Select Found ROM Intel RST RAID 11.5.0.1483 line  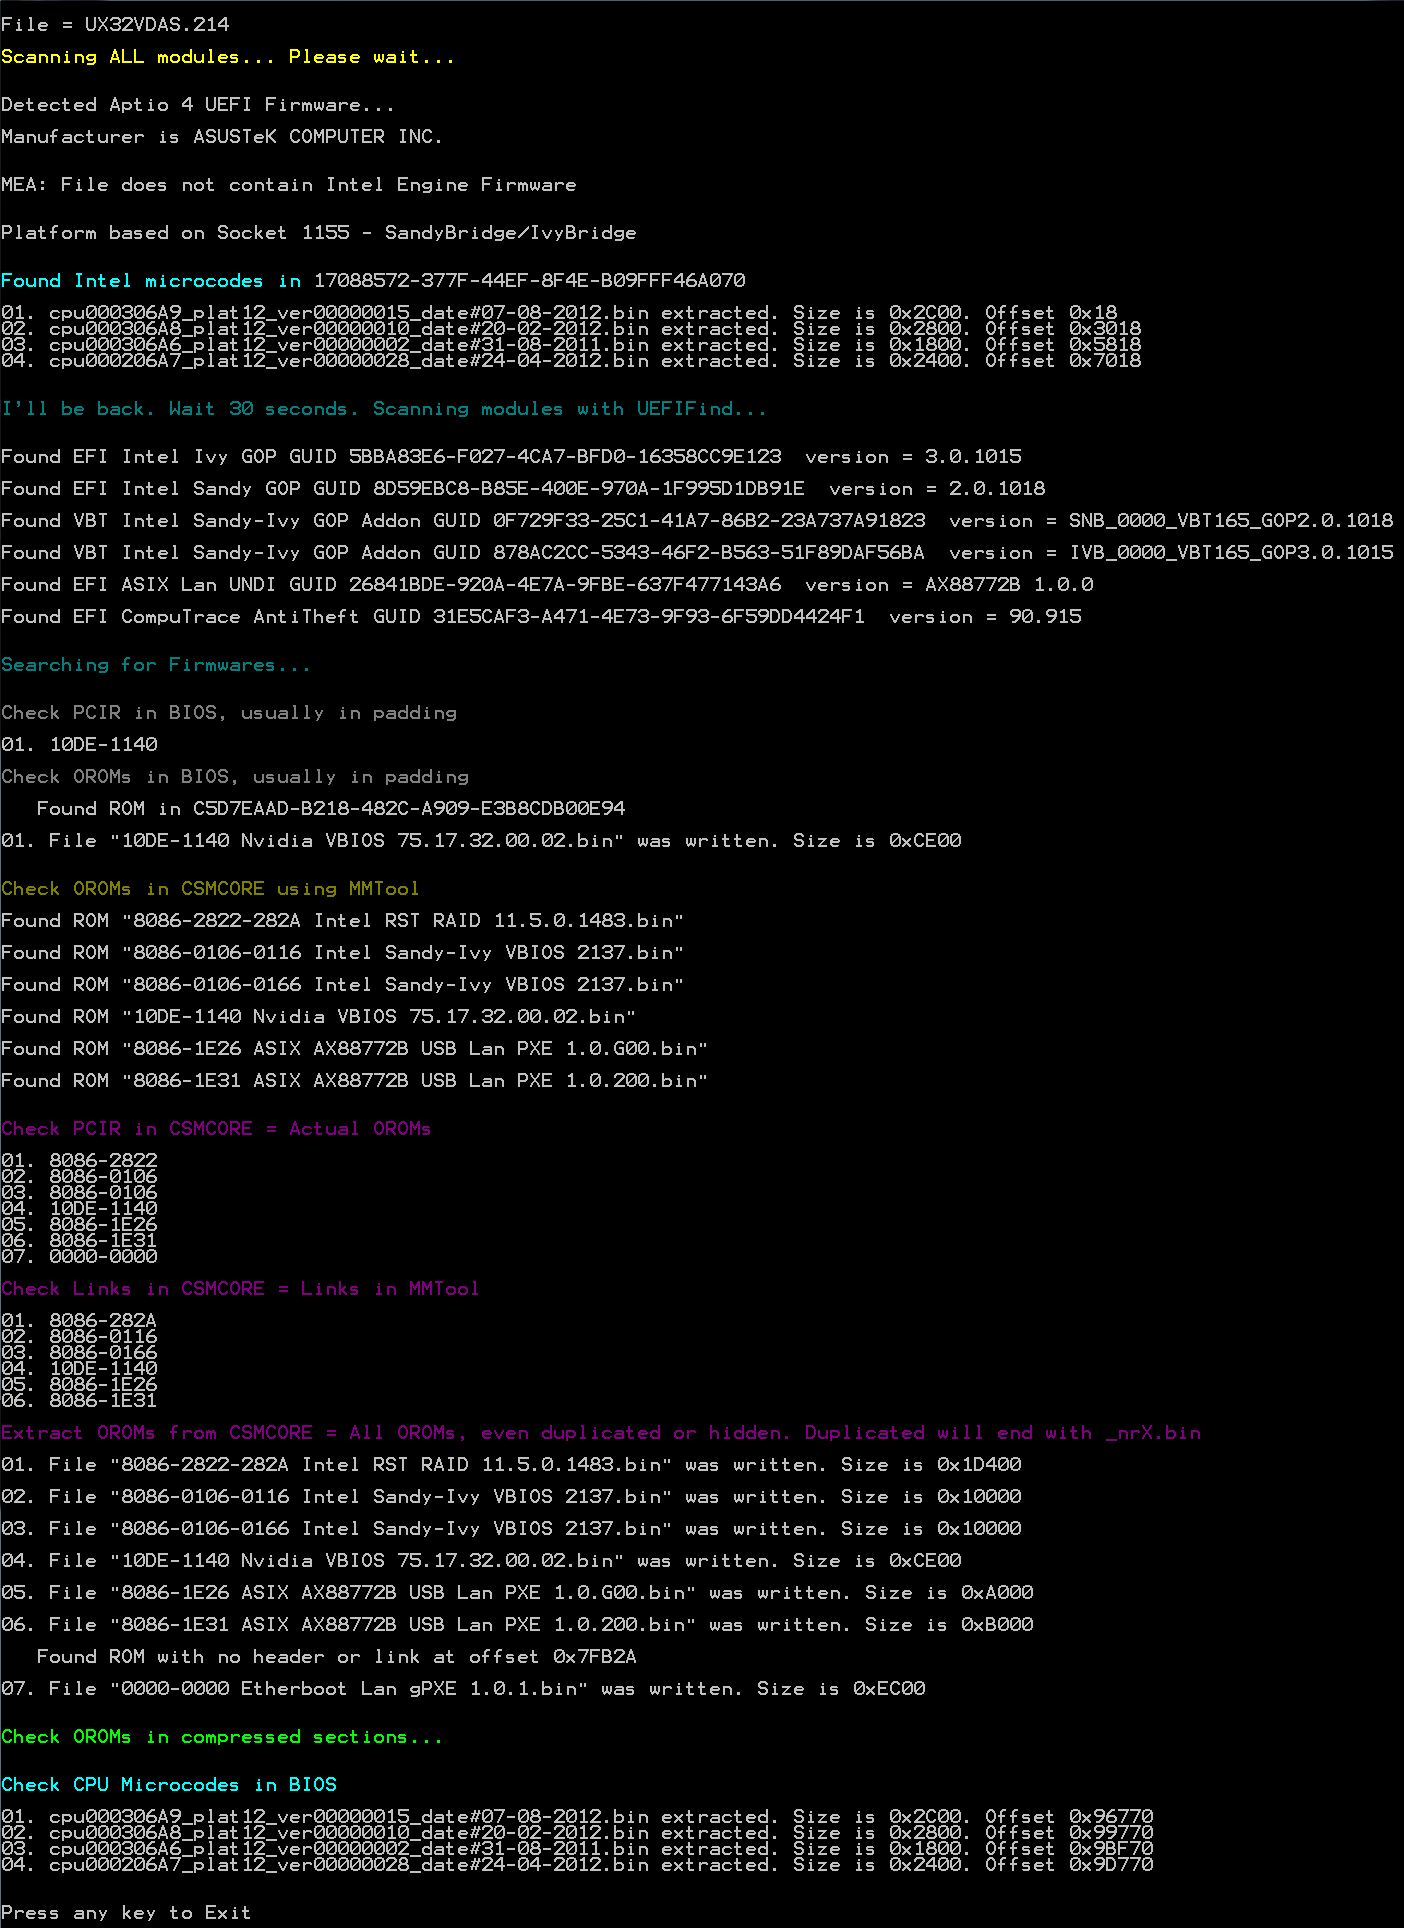[343, 921]
